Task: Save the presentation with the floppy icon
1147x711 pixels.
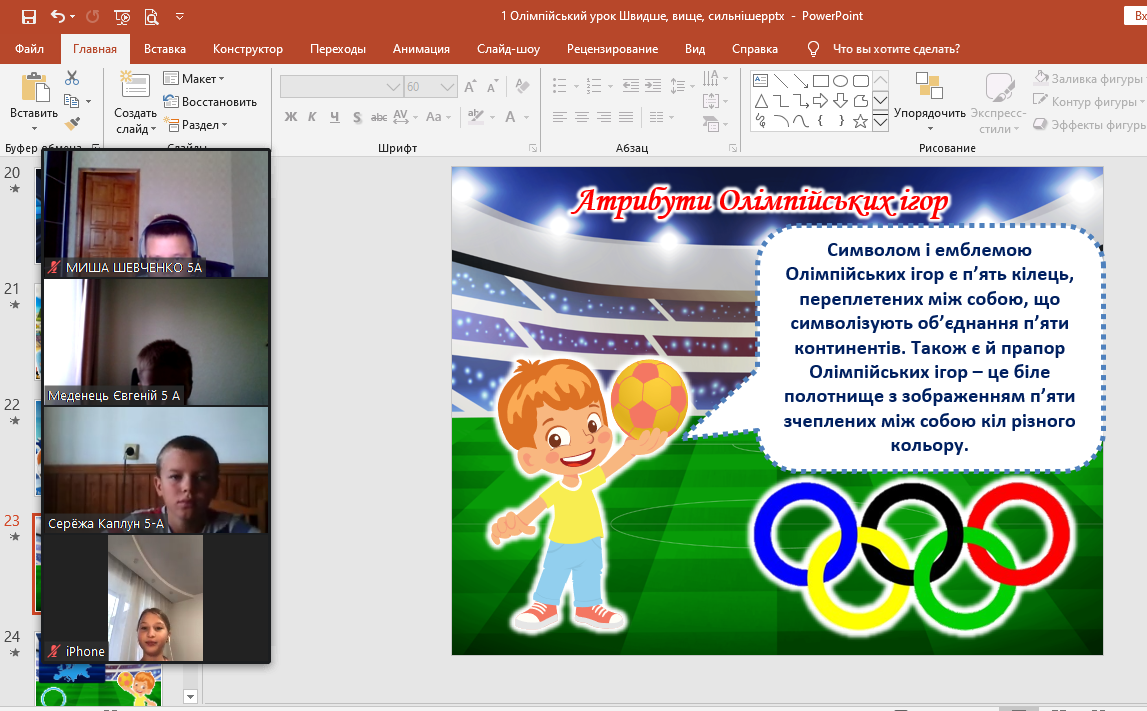Action: tap(29, 16)
